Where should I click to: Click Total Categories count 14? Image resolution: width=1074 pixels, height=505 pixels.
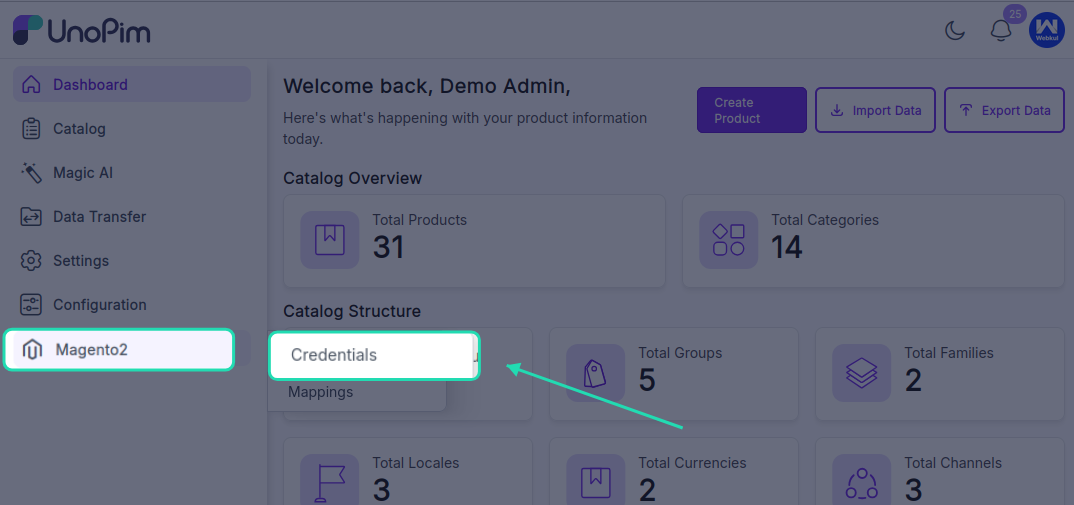[787, 247]
